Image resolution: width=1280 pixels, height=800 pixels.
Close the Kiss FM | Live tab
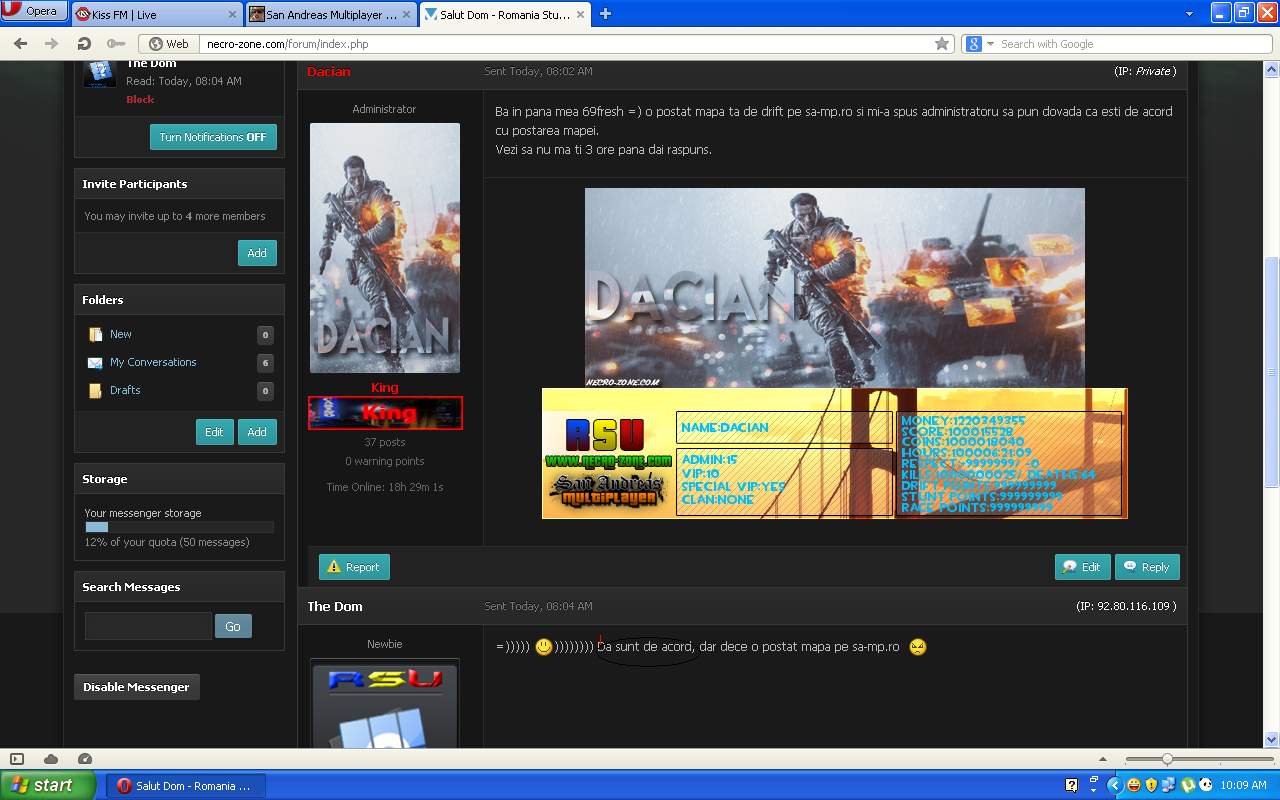click(x=232, y=15)
